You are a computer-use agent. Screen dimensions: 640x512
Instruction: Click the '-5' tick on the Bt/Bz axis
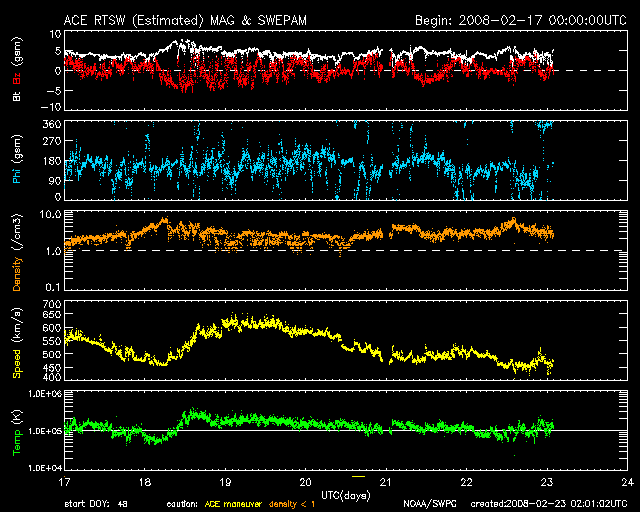tap(54, 90)
